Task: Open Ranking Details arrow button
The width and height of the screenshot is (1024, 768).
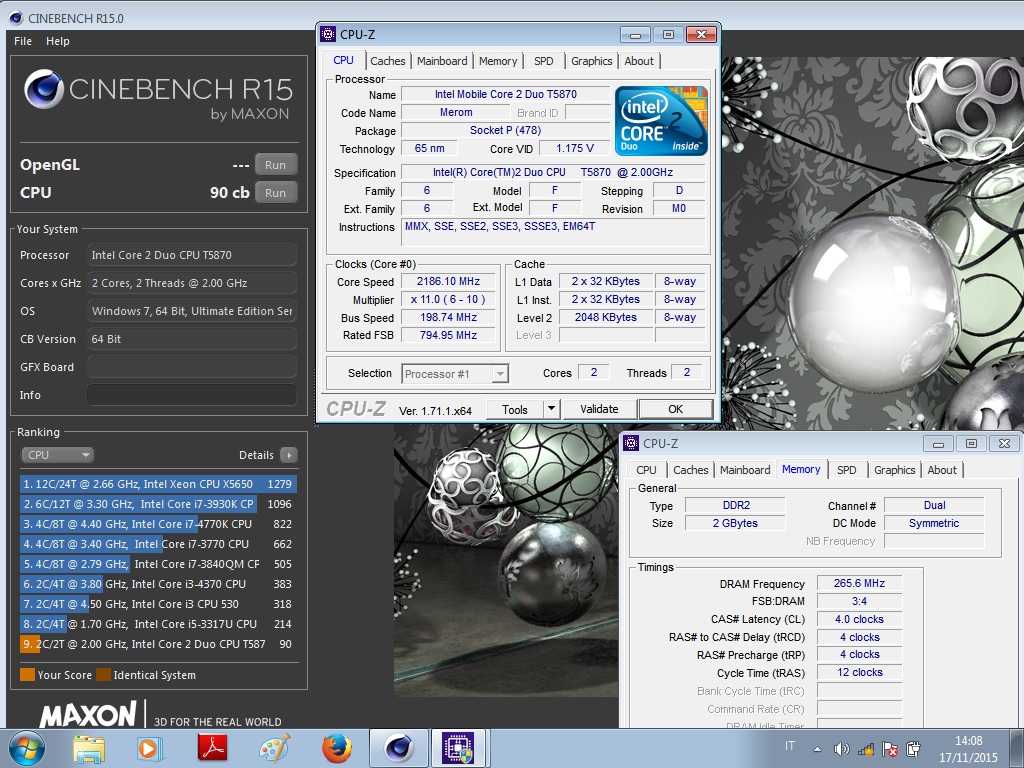Action: 289,455
